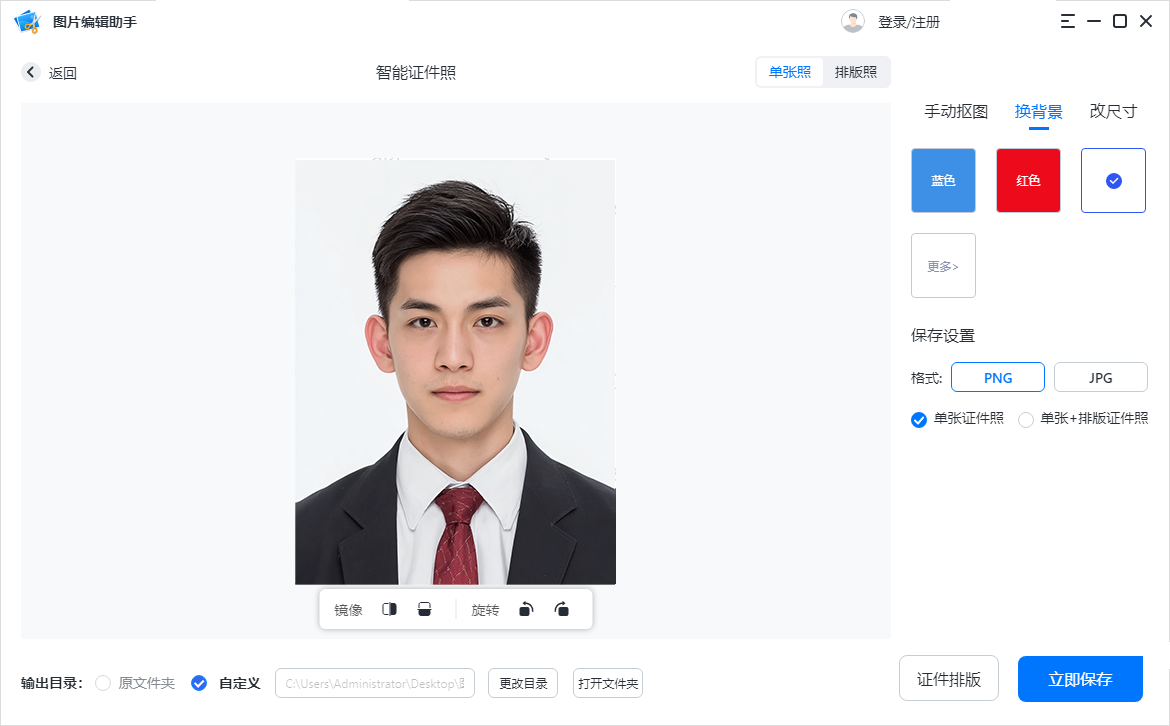Screen dimensions: 1170x726
Task: Click 更改目录 button
Action: pyautogui.click(x=523, y=683)
